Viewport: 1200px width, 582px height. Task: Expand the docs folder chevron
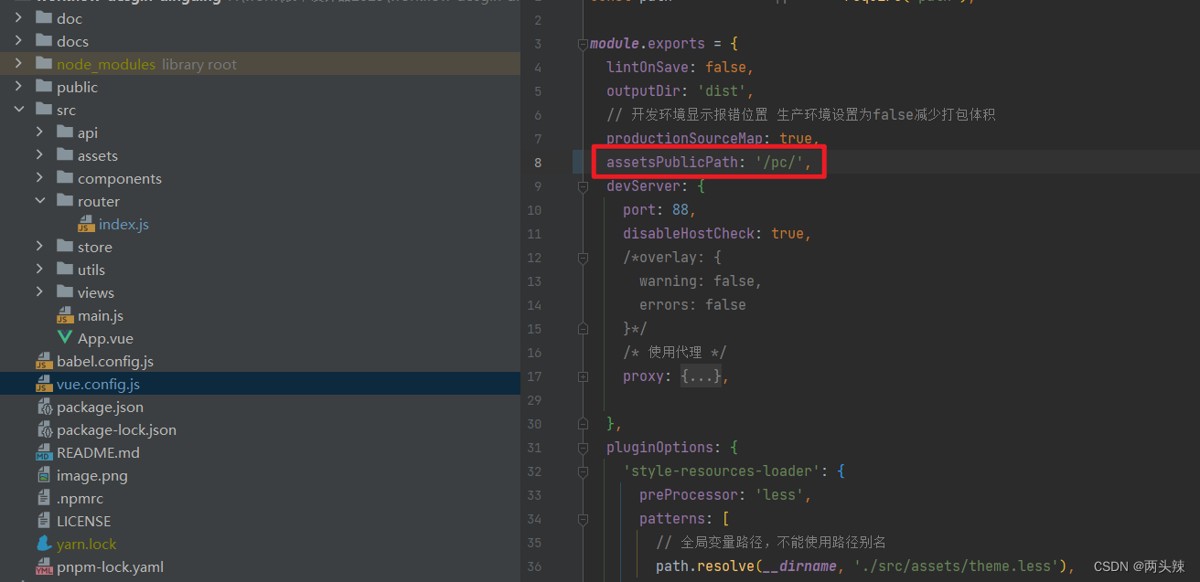(x=18, y=41)
